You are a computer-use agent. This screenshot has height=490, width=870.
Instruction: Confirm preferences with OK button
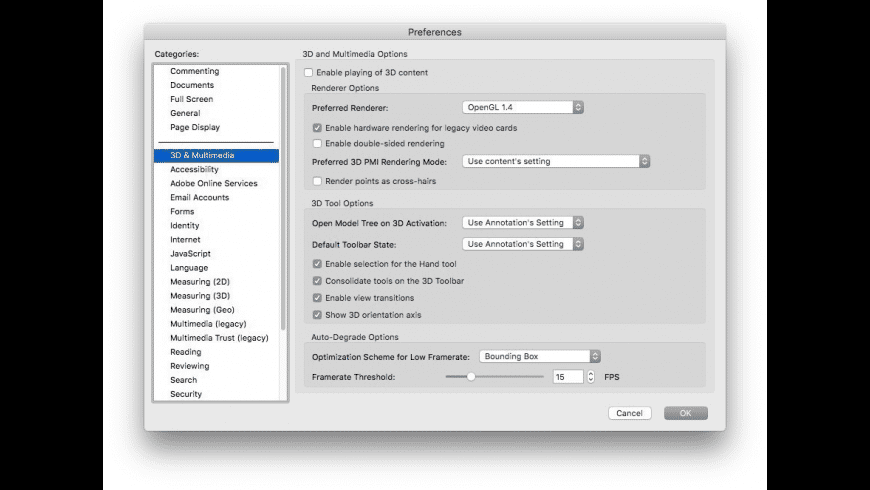686,413
